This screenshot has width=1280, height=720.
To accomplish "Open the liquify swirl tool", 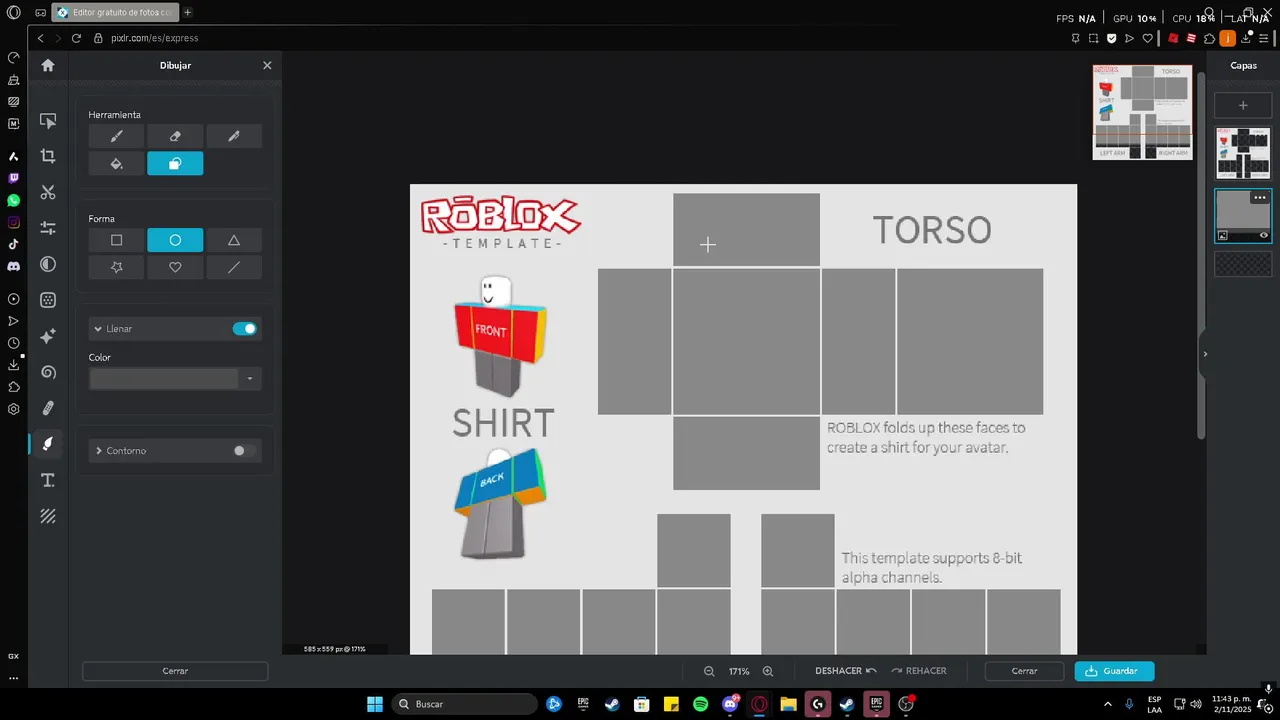I will [48, 372].
